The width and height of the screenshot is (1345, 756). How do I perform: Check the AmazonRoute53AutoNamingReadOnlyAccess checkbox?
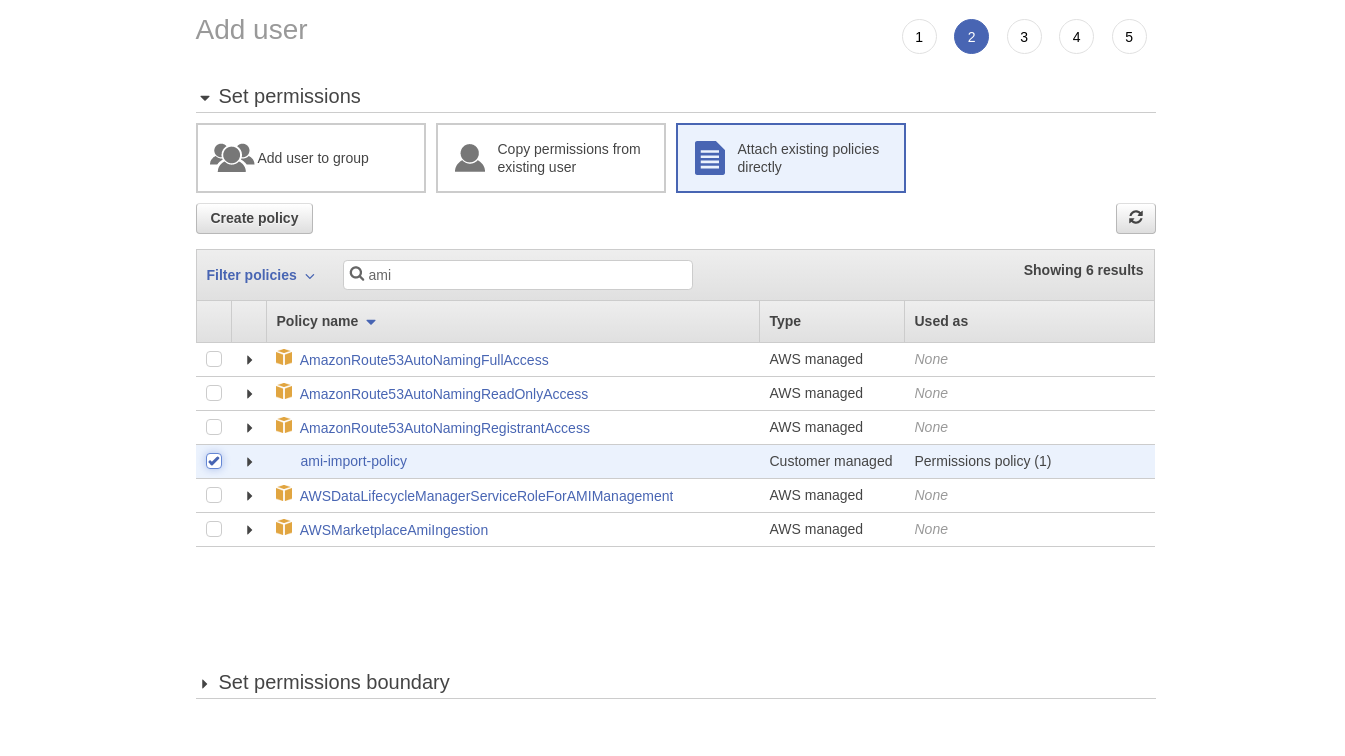click(214, 393)
